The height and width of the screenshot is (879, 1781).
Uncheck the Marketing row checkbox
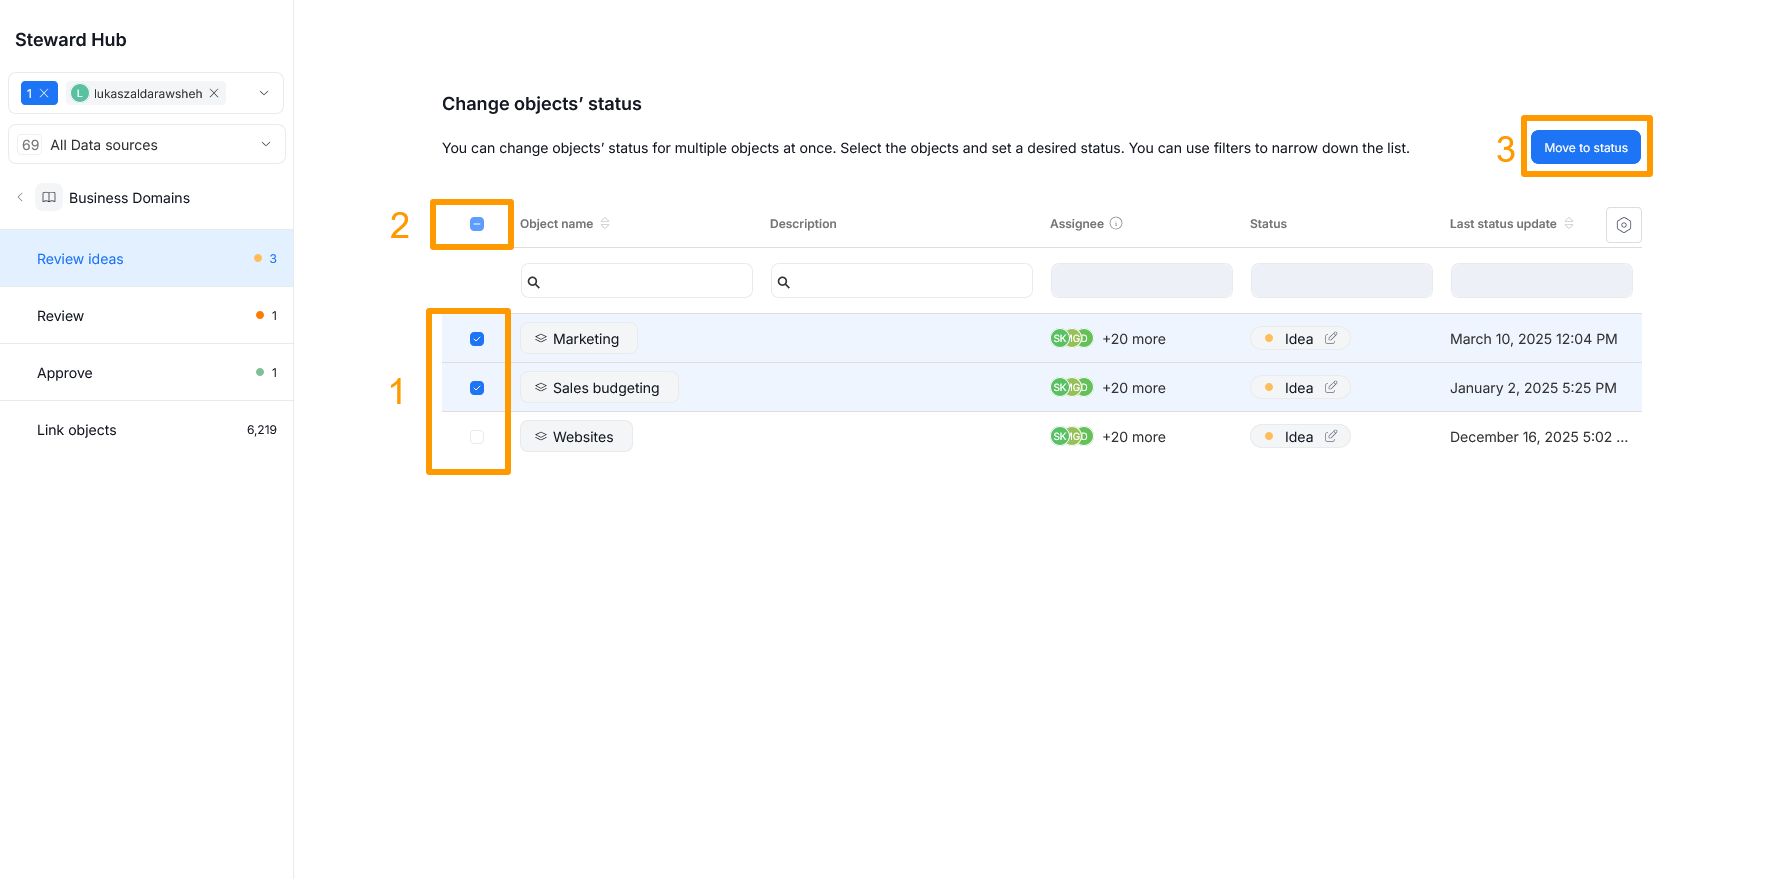click(x=477, y=339)
